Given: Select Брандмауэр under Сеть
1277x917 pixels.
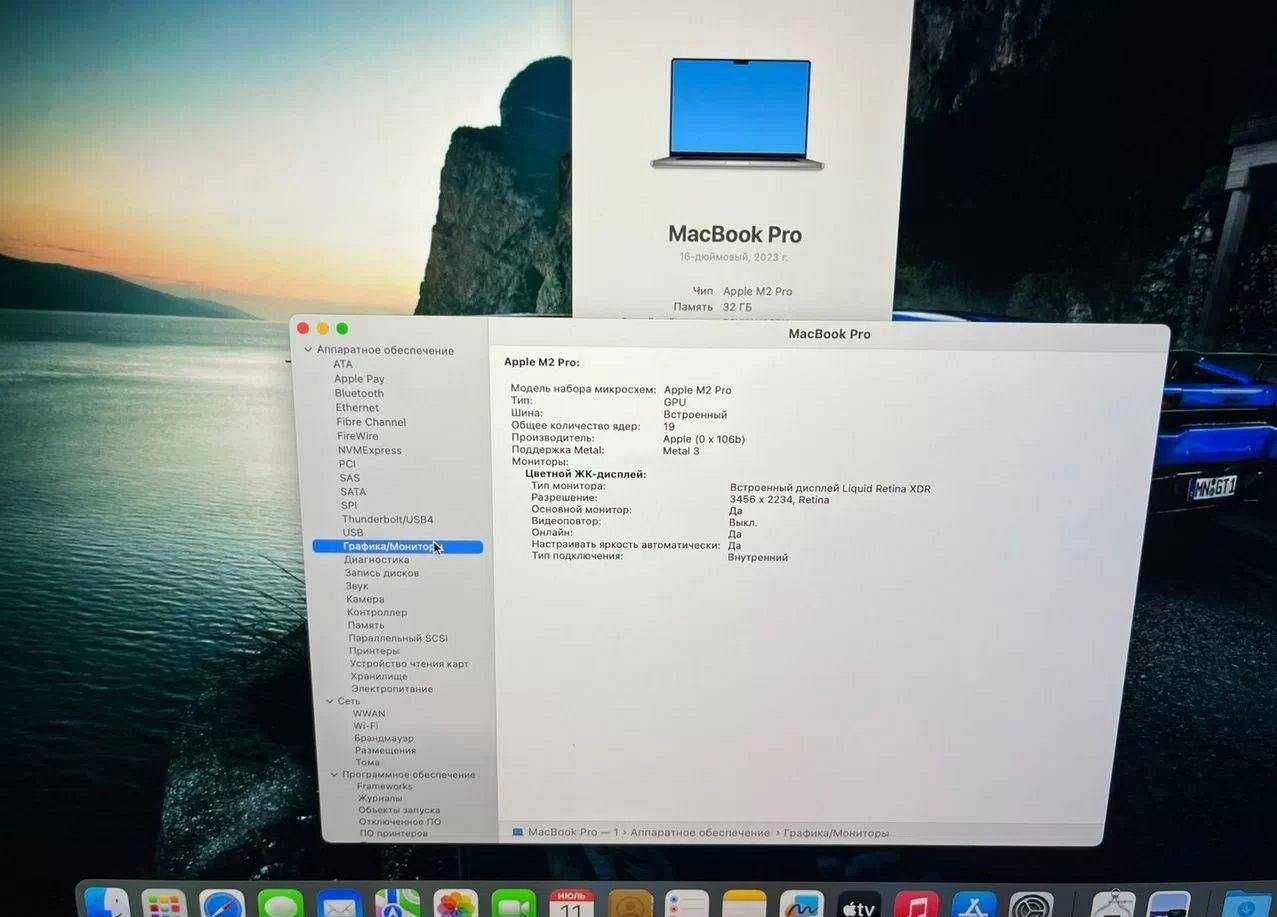Looking at the screenshot, I should click(384, 738).
